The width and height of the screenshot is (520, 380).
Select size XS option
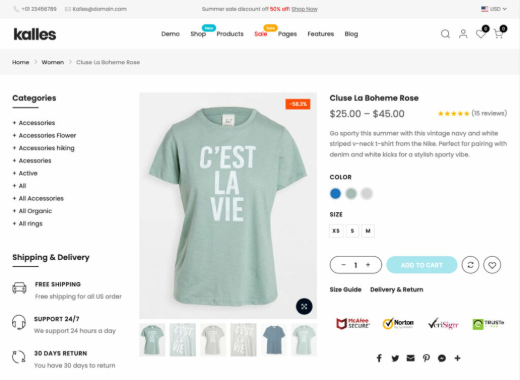[336, 231]
